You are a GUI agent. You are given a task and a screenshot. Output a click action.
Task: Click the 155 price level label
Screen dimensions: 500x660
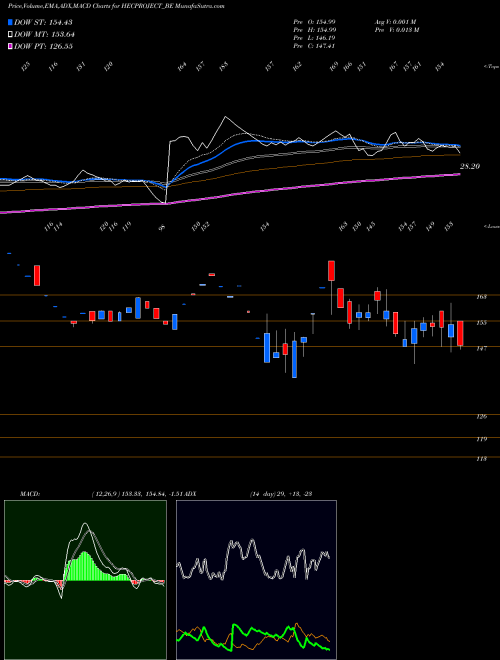coord(481,323)
